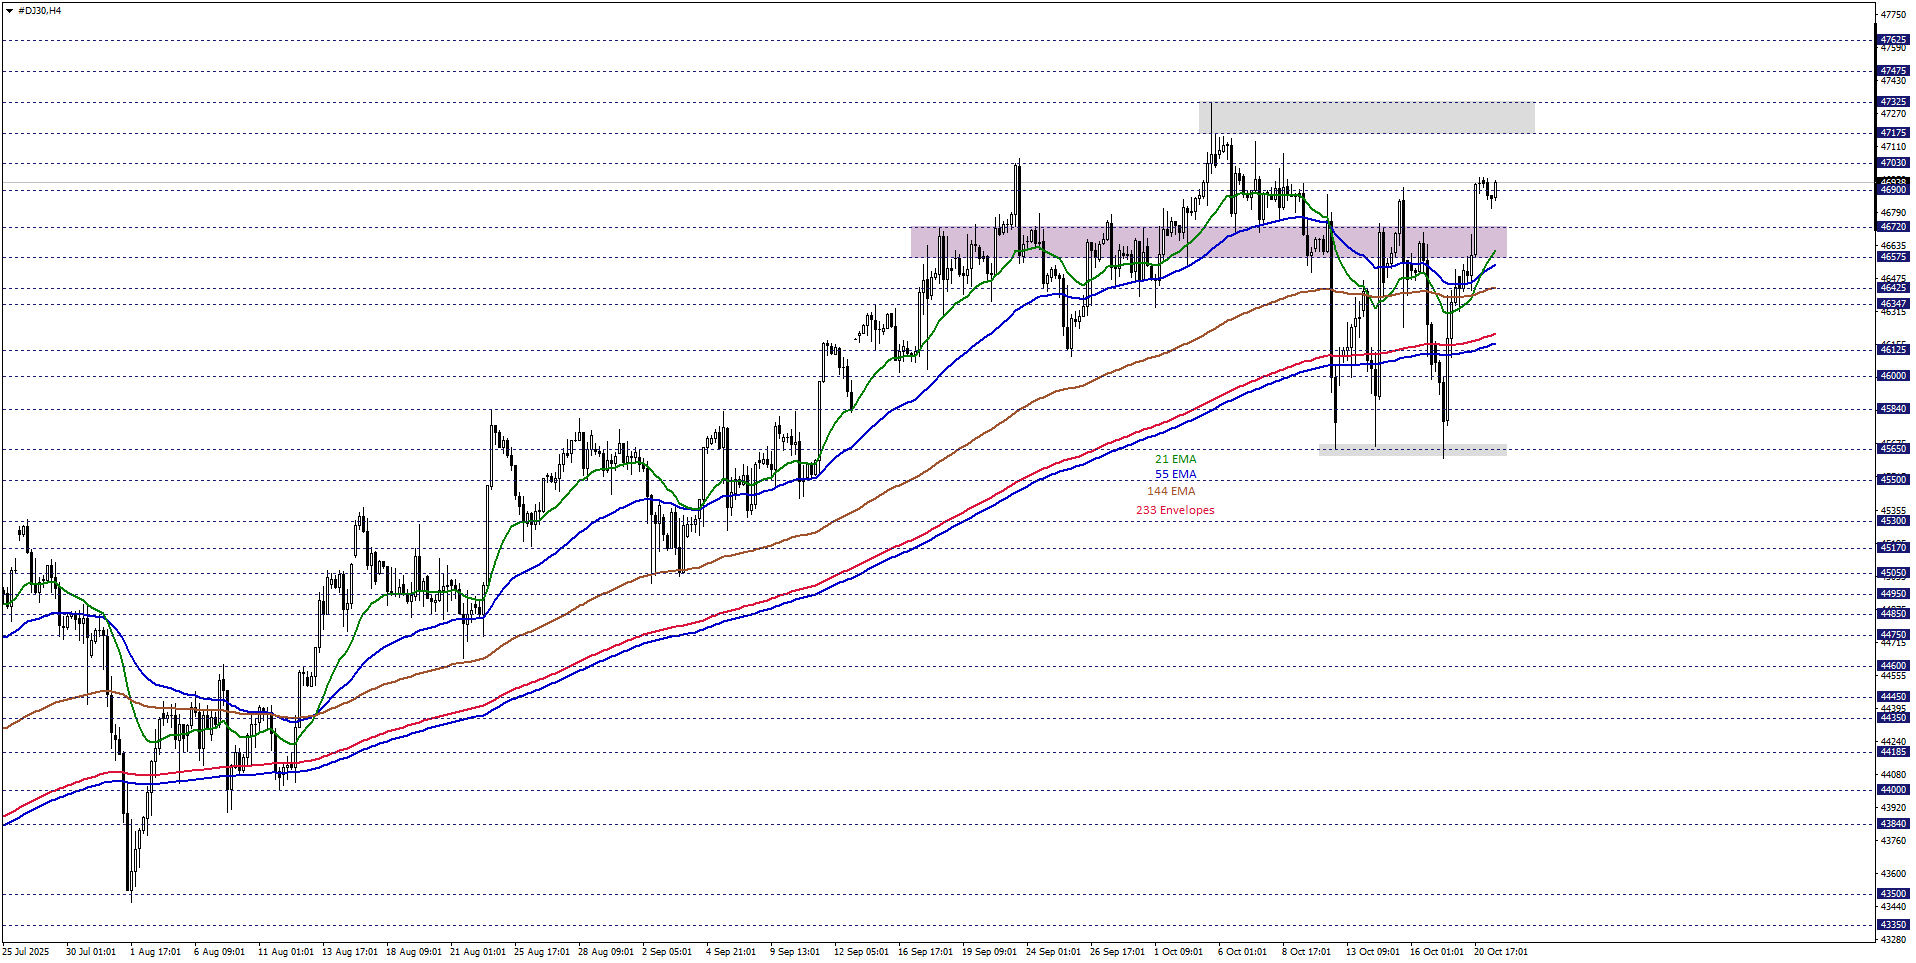
Task: Select the blue 55 EMA text label
Action: [1175, 475]
